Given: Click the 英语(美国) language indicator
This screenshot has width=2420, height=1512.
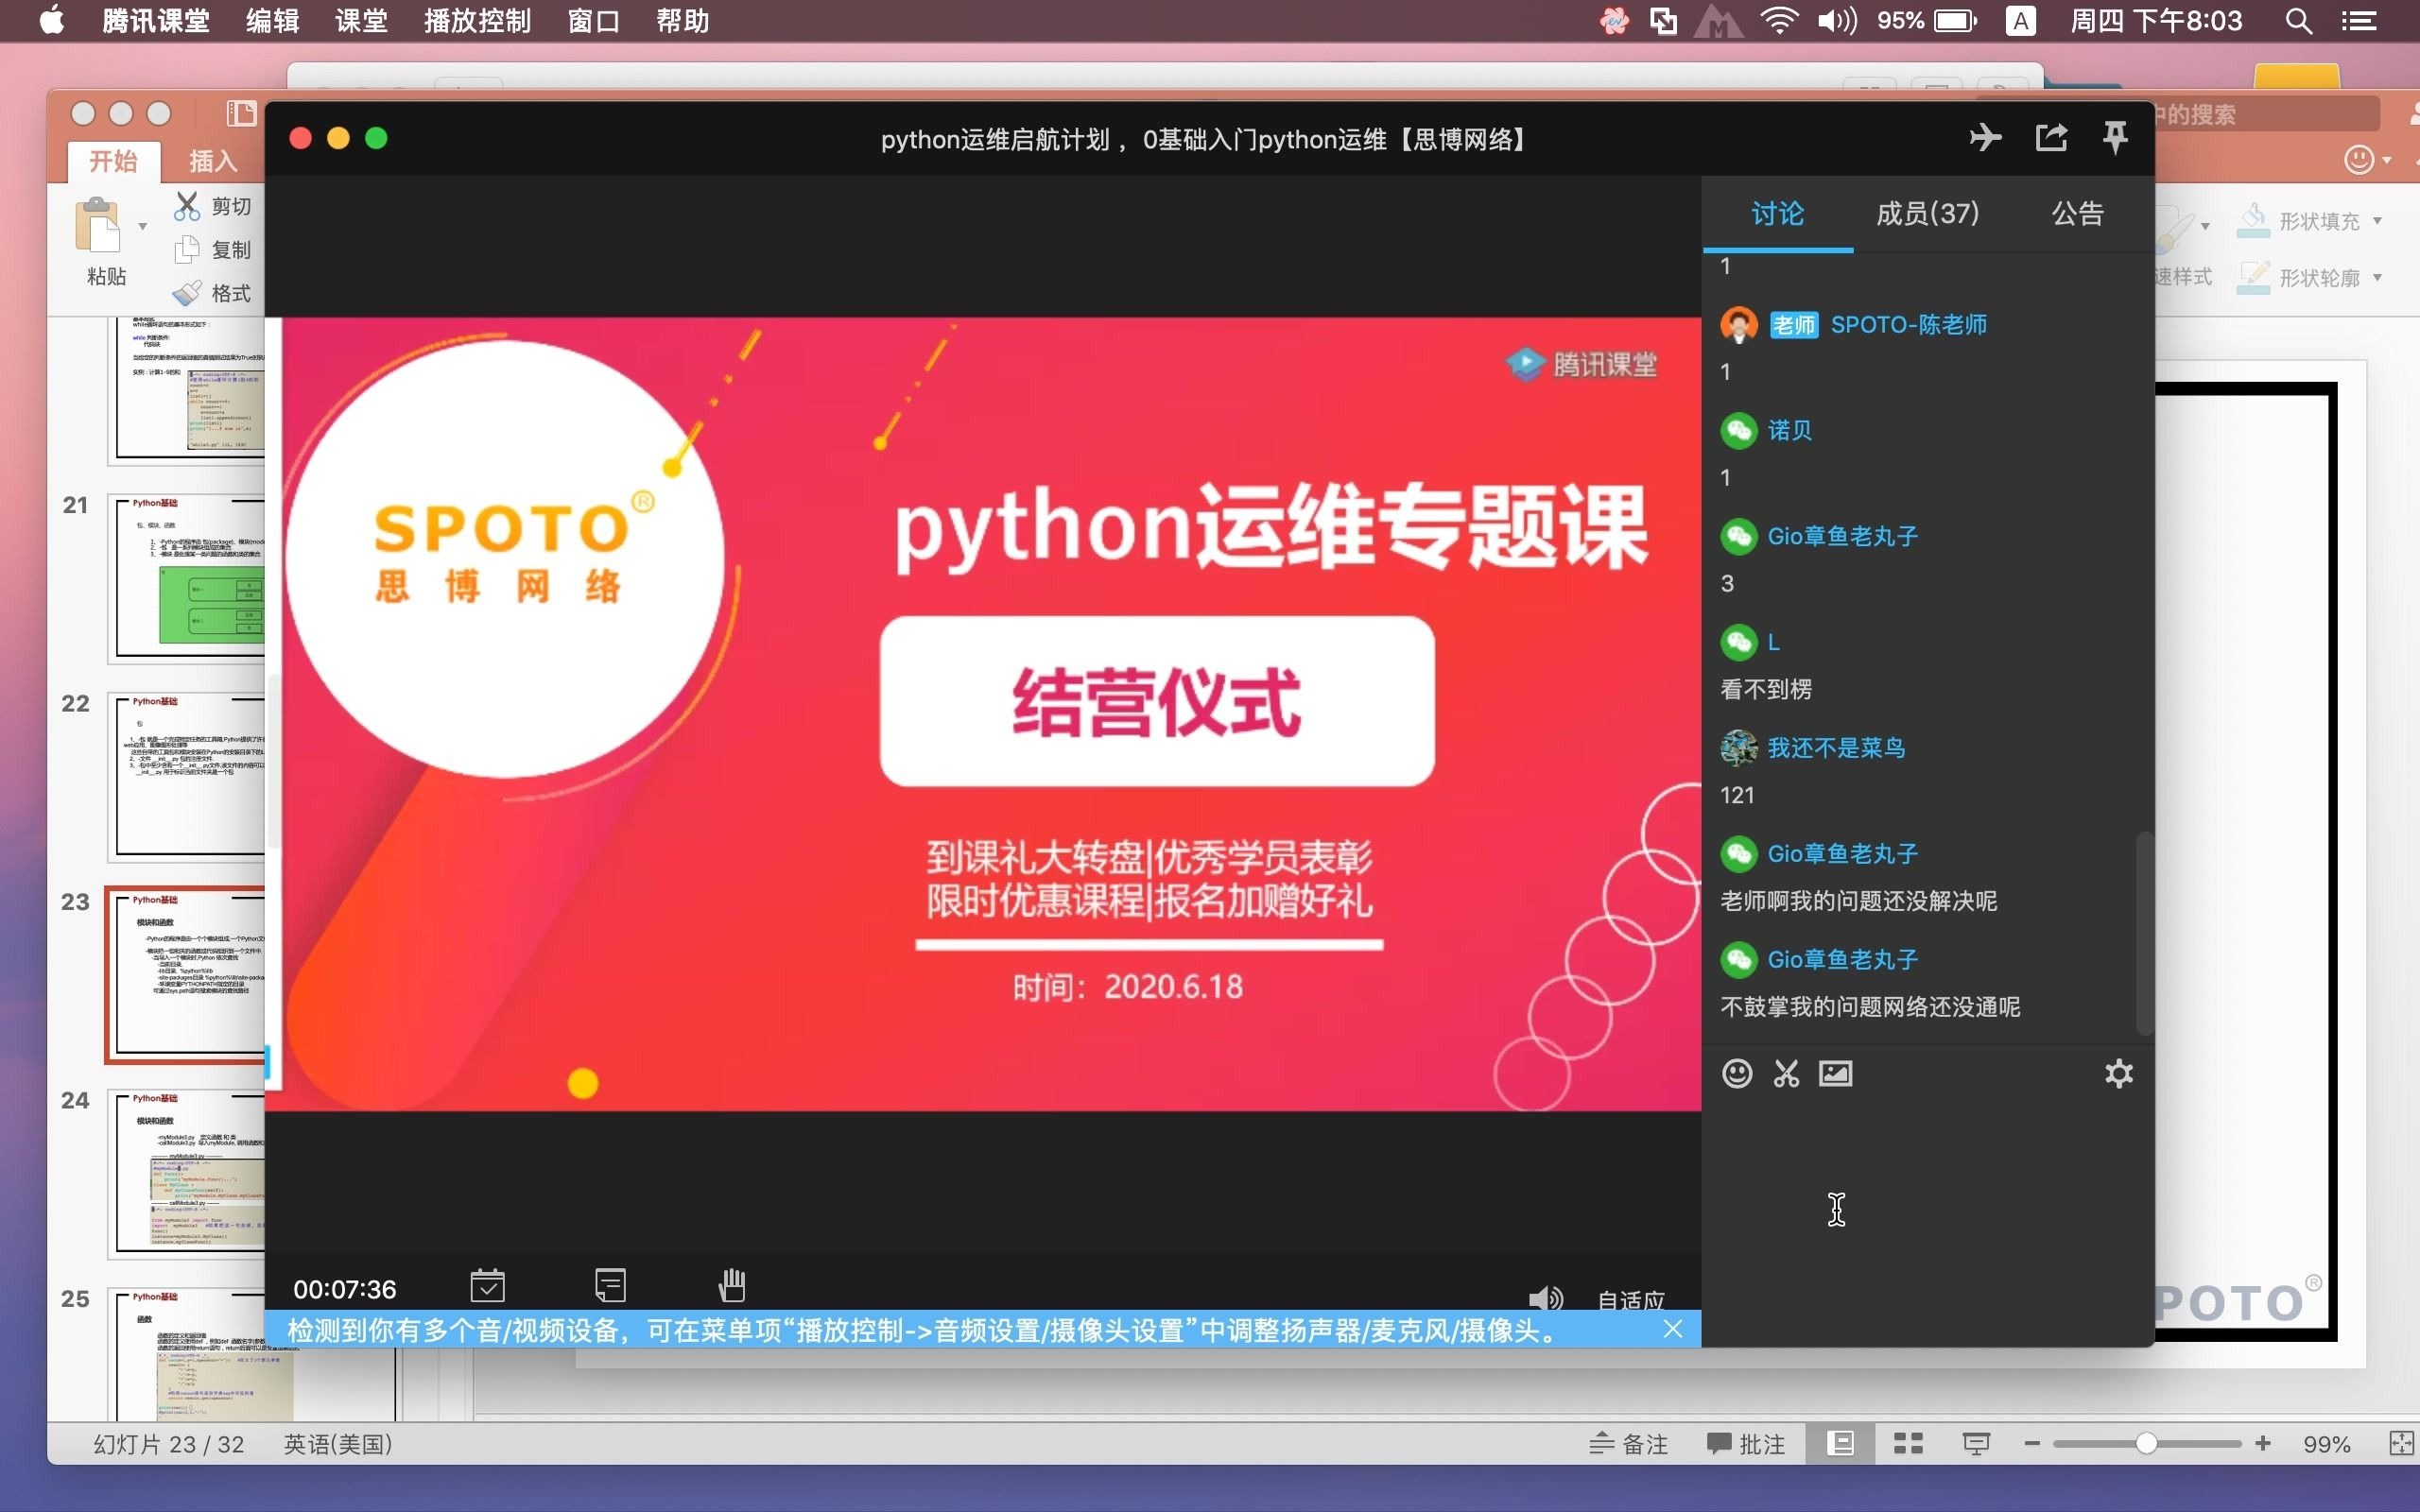Looking at the screenshot, I should click(x=338, y=1443).
